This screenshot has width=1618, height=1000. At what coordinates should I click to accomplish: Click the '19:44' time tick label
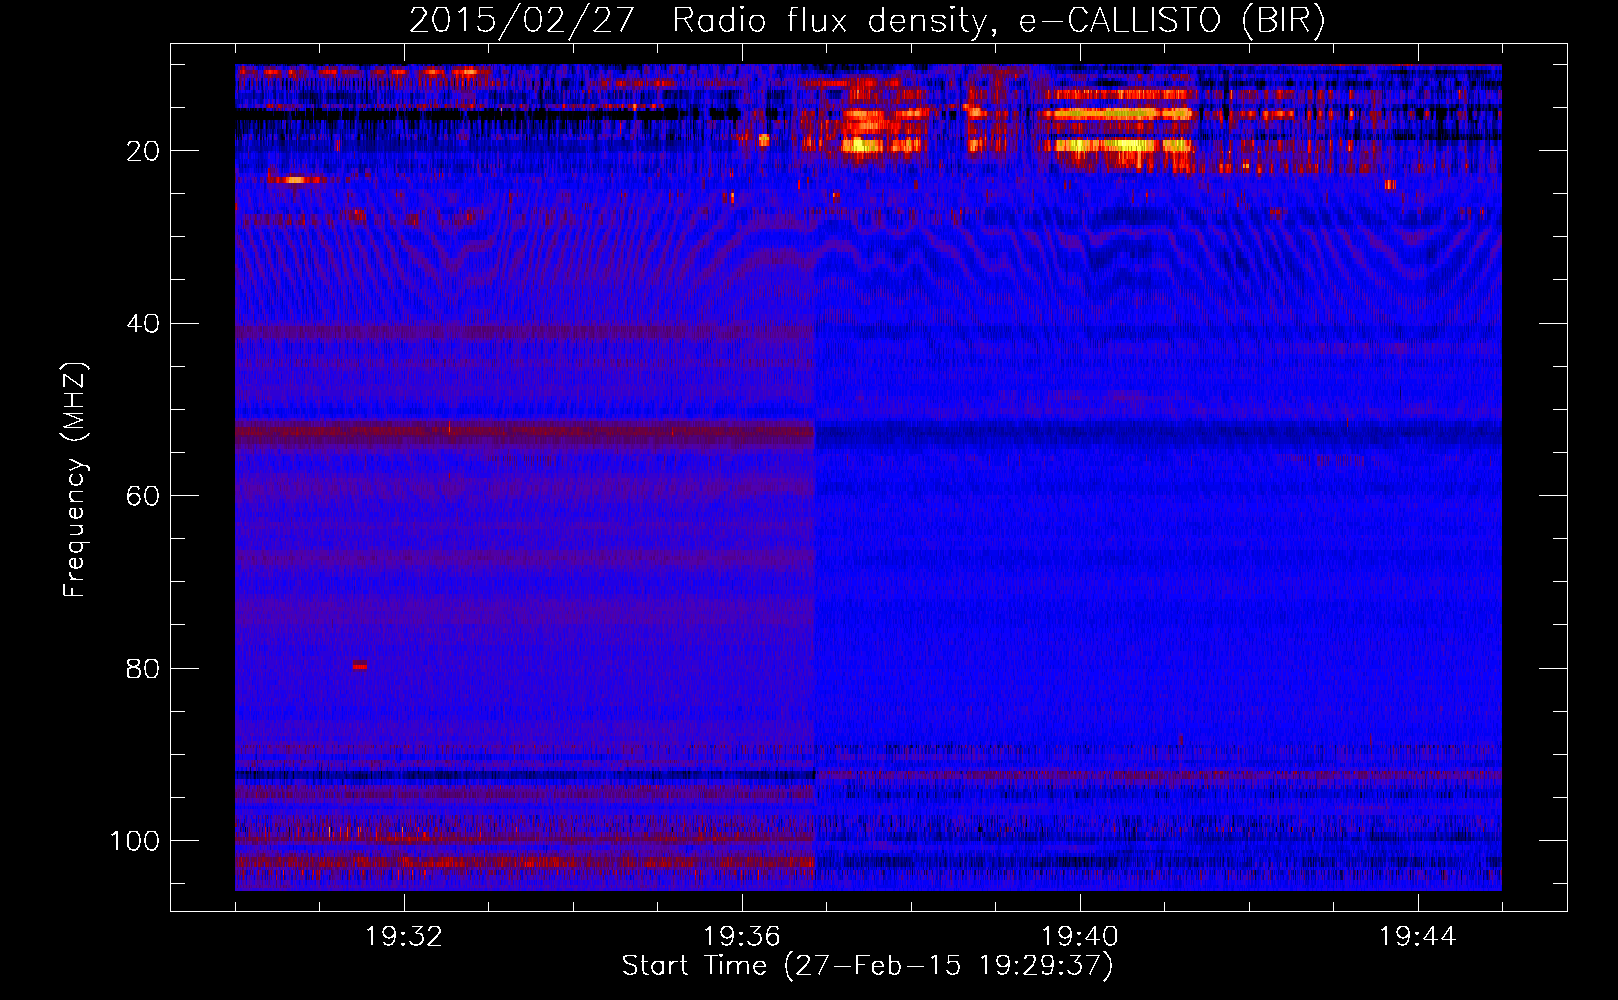[1417, 937]
